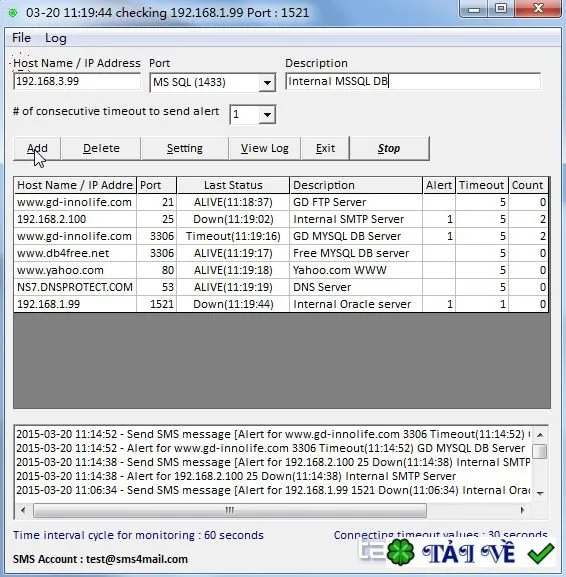
Task: Click the View Log button
Action: tap(265, 148)
